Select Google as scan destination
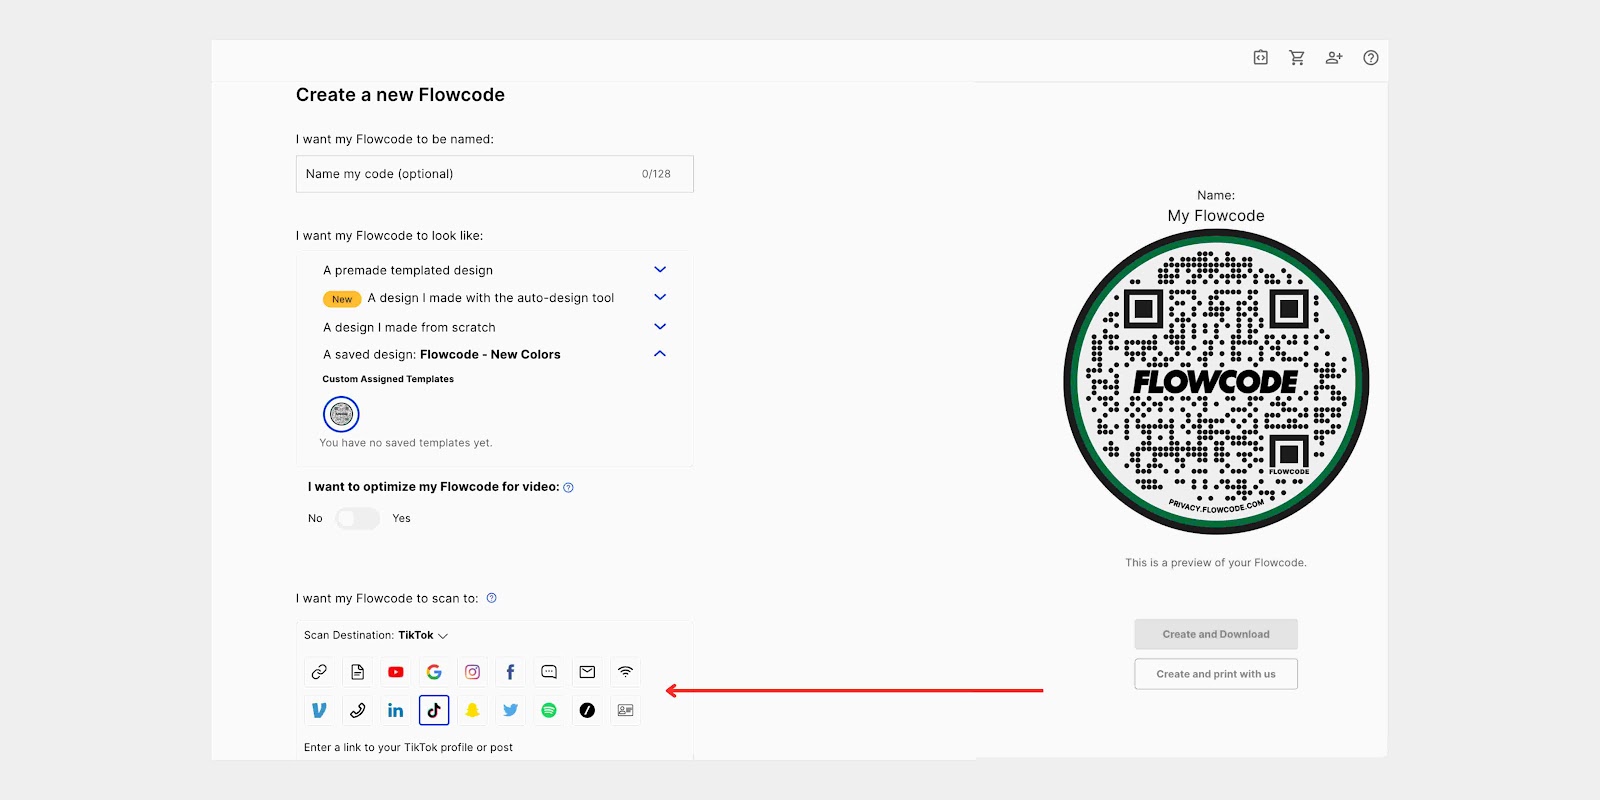This screenshot has height=800, width=1600. (434, 672)
